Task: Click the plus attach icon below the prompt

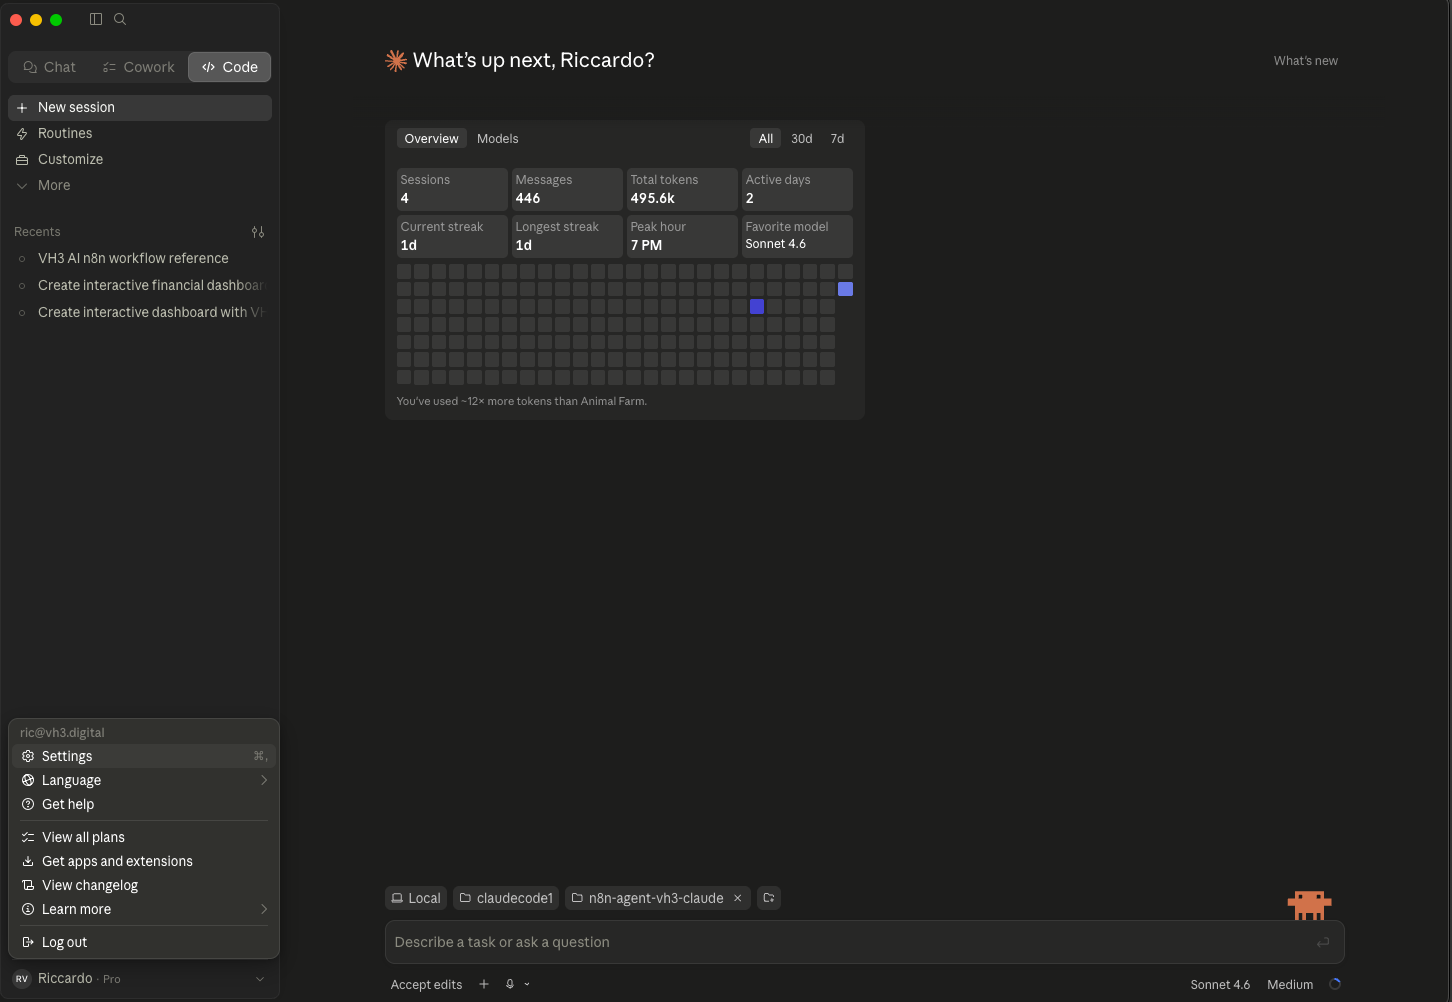Action: coord(484,985)
